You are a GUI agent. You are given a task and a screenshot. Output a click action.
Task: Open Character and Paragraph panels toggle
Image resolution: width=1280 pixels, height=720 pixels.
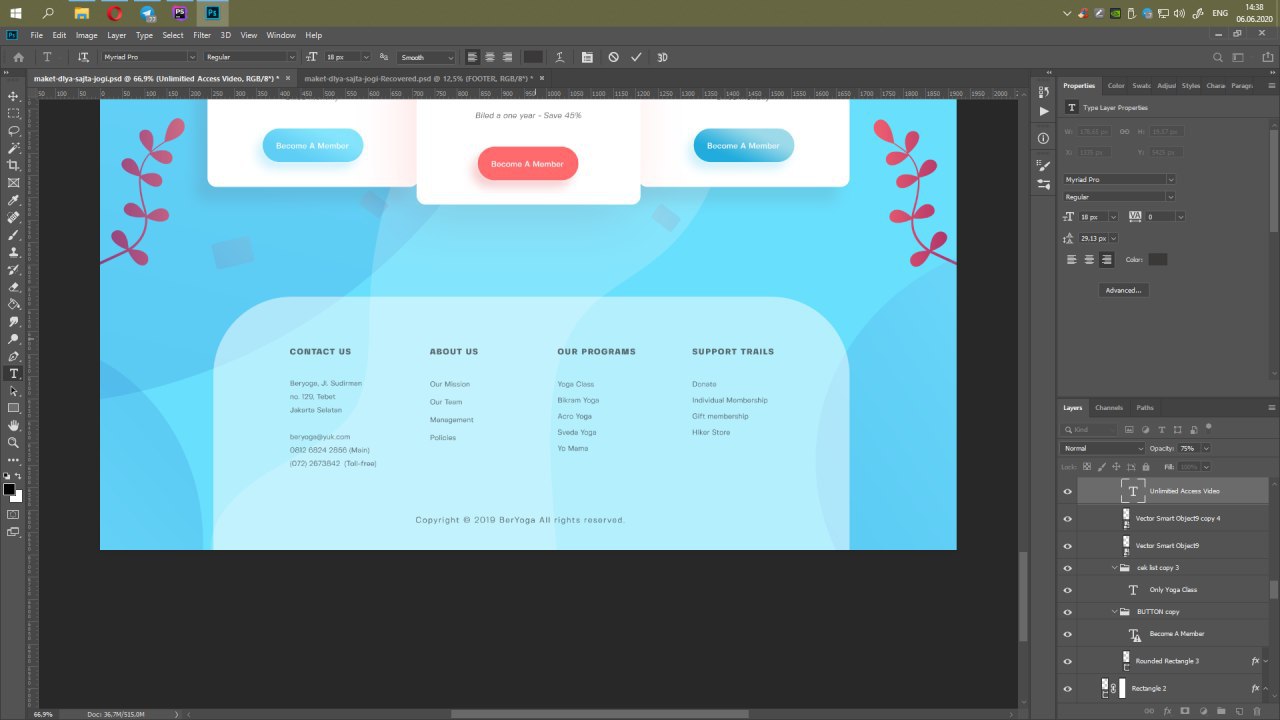point(587,57)
